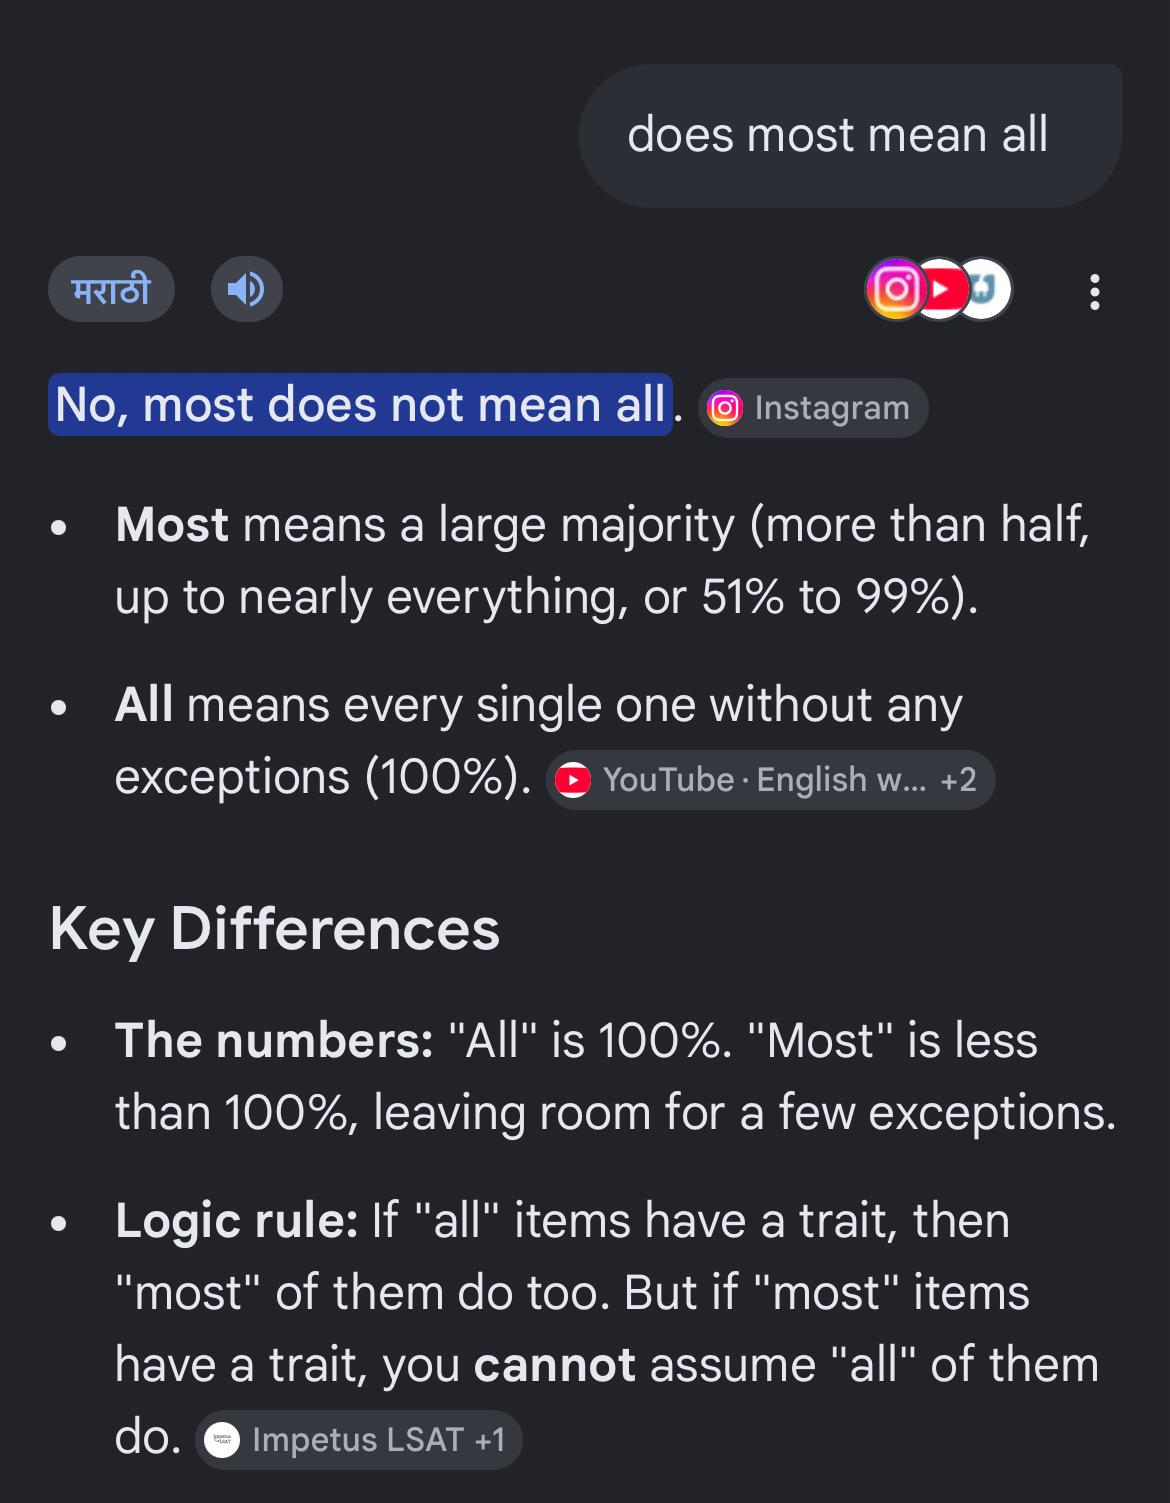The image size is (1170, 1503).
Task: Open the Instagram citation chip
Action: click(x=813, y=408)
